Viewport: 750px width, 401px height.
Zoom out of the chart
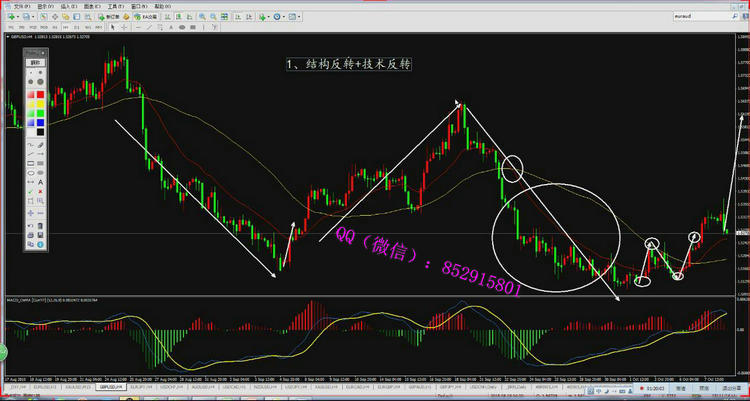(x=212, y=17)
